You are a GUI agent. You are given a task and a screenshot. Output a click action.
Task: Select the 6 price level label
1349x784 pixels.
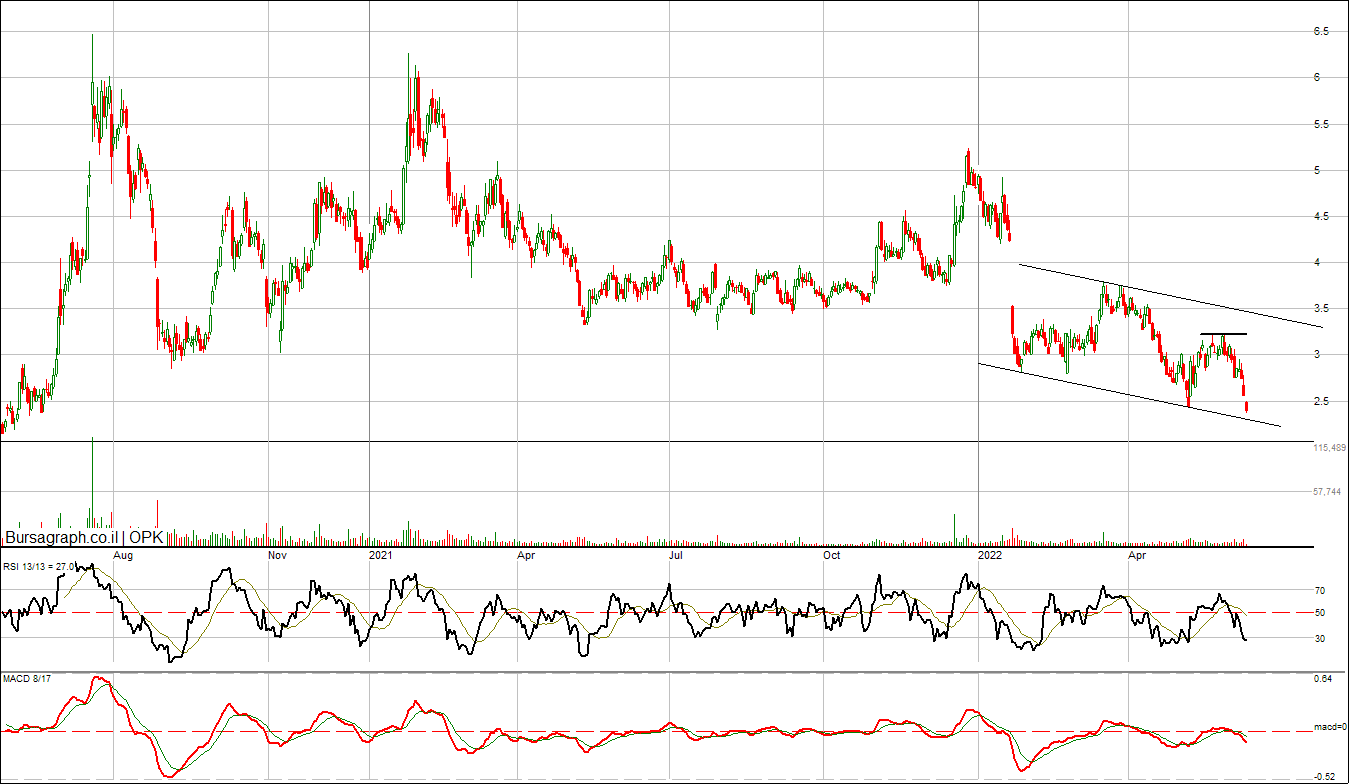pos(1317,78)
